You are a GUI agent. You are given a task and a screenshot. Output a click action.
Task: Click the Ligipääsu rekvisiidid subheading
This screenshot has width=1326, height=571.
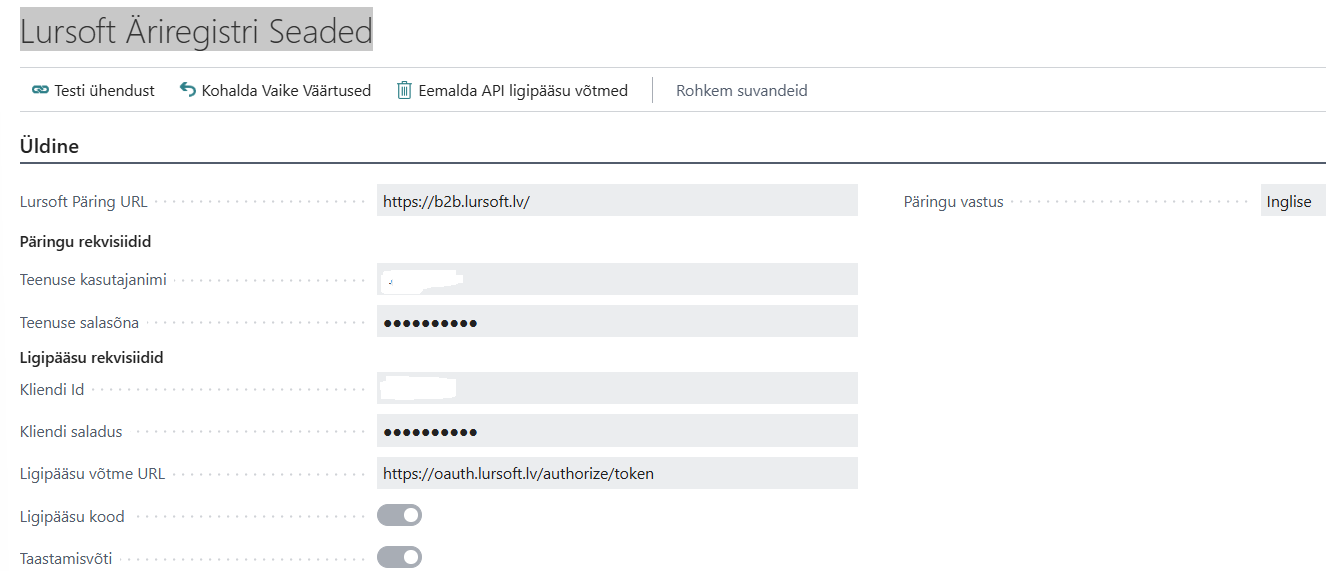point(91,357)
